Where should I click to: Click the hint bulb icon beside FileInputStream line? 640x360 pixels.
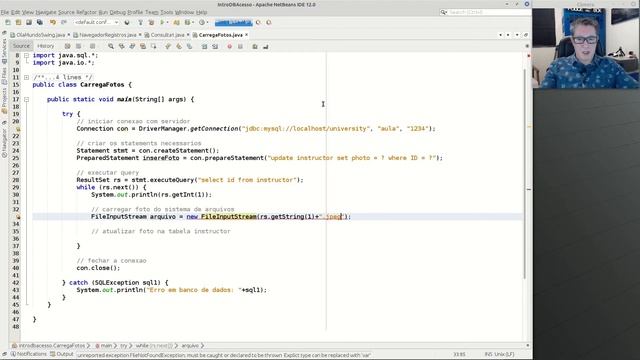point(18,217)
